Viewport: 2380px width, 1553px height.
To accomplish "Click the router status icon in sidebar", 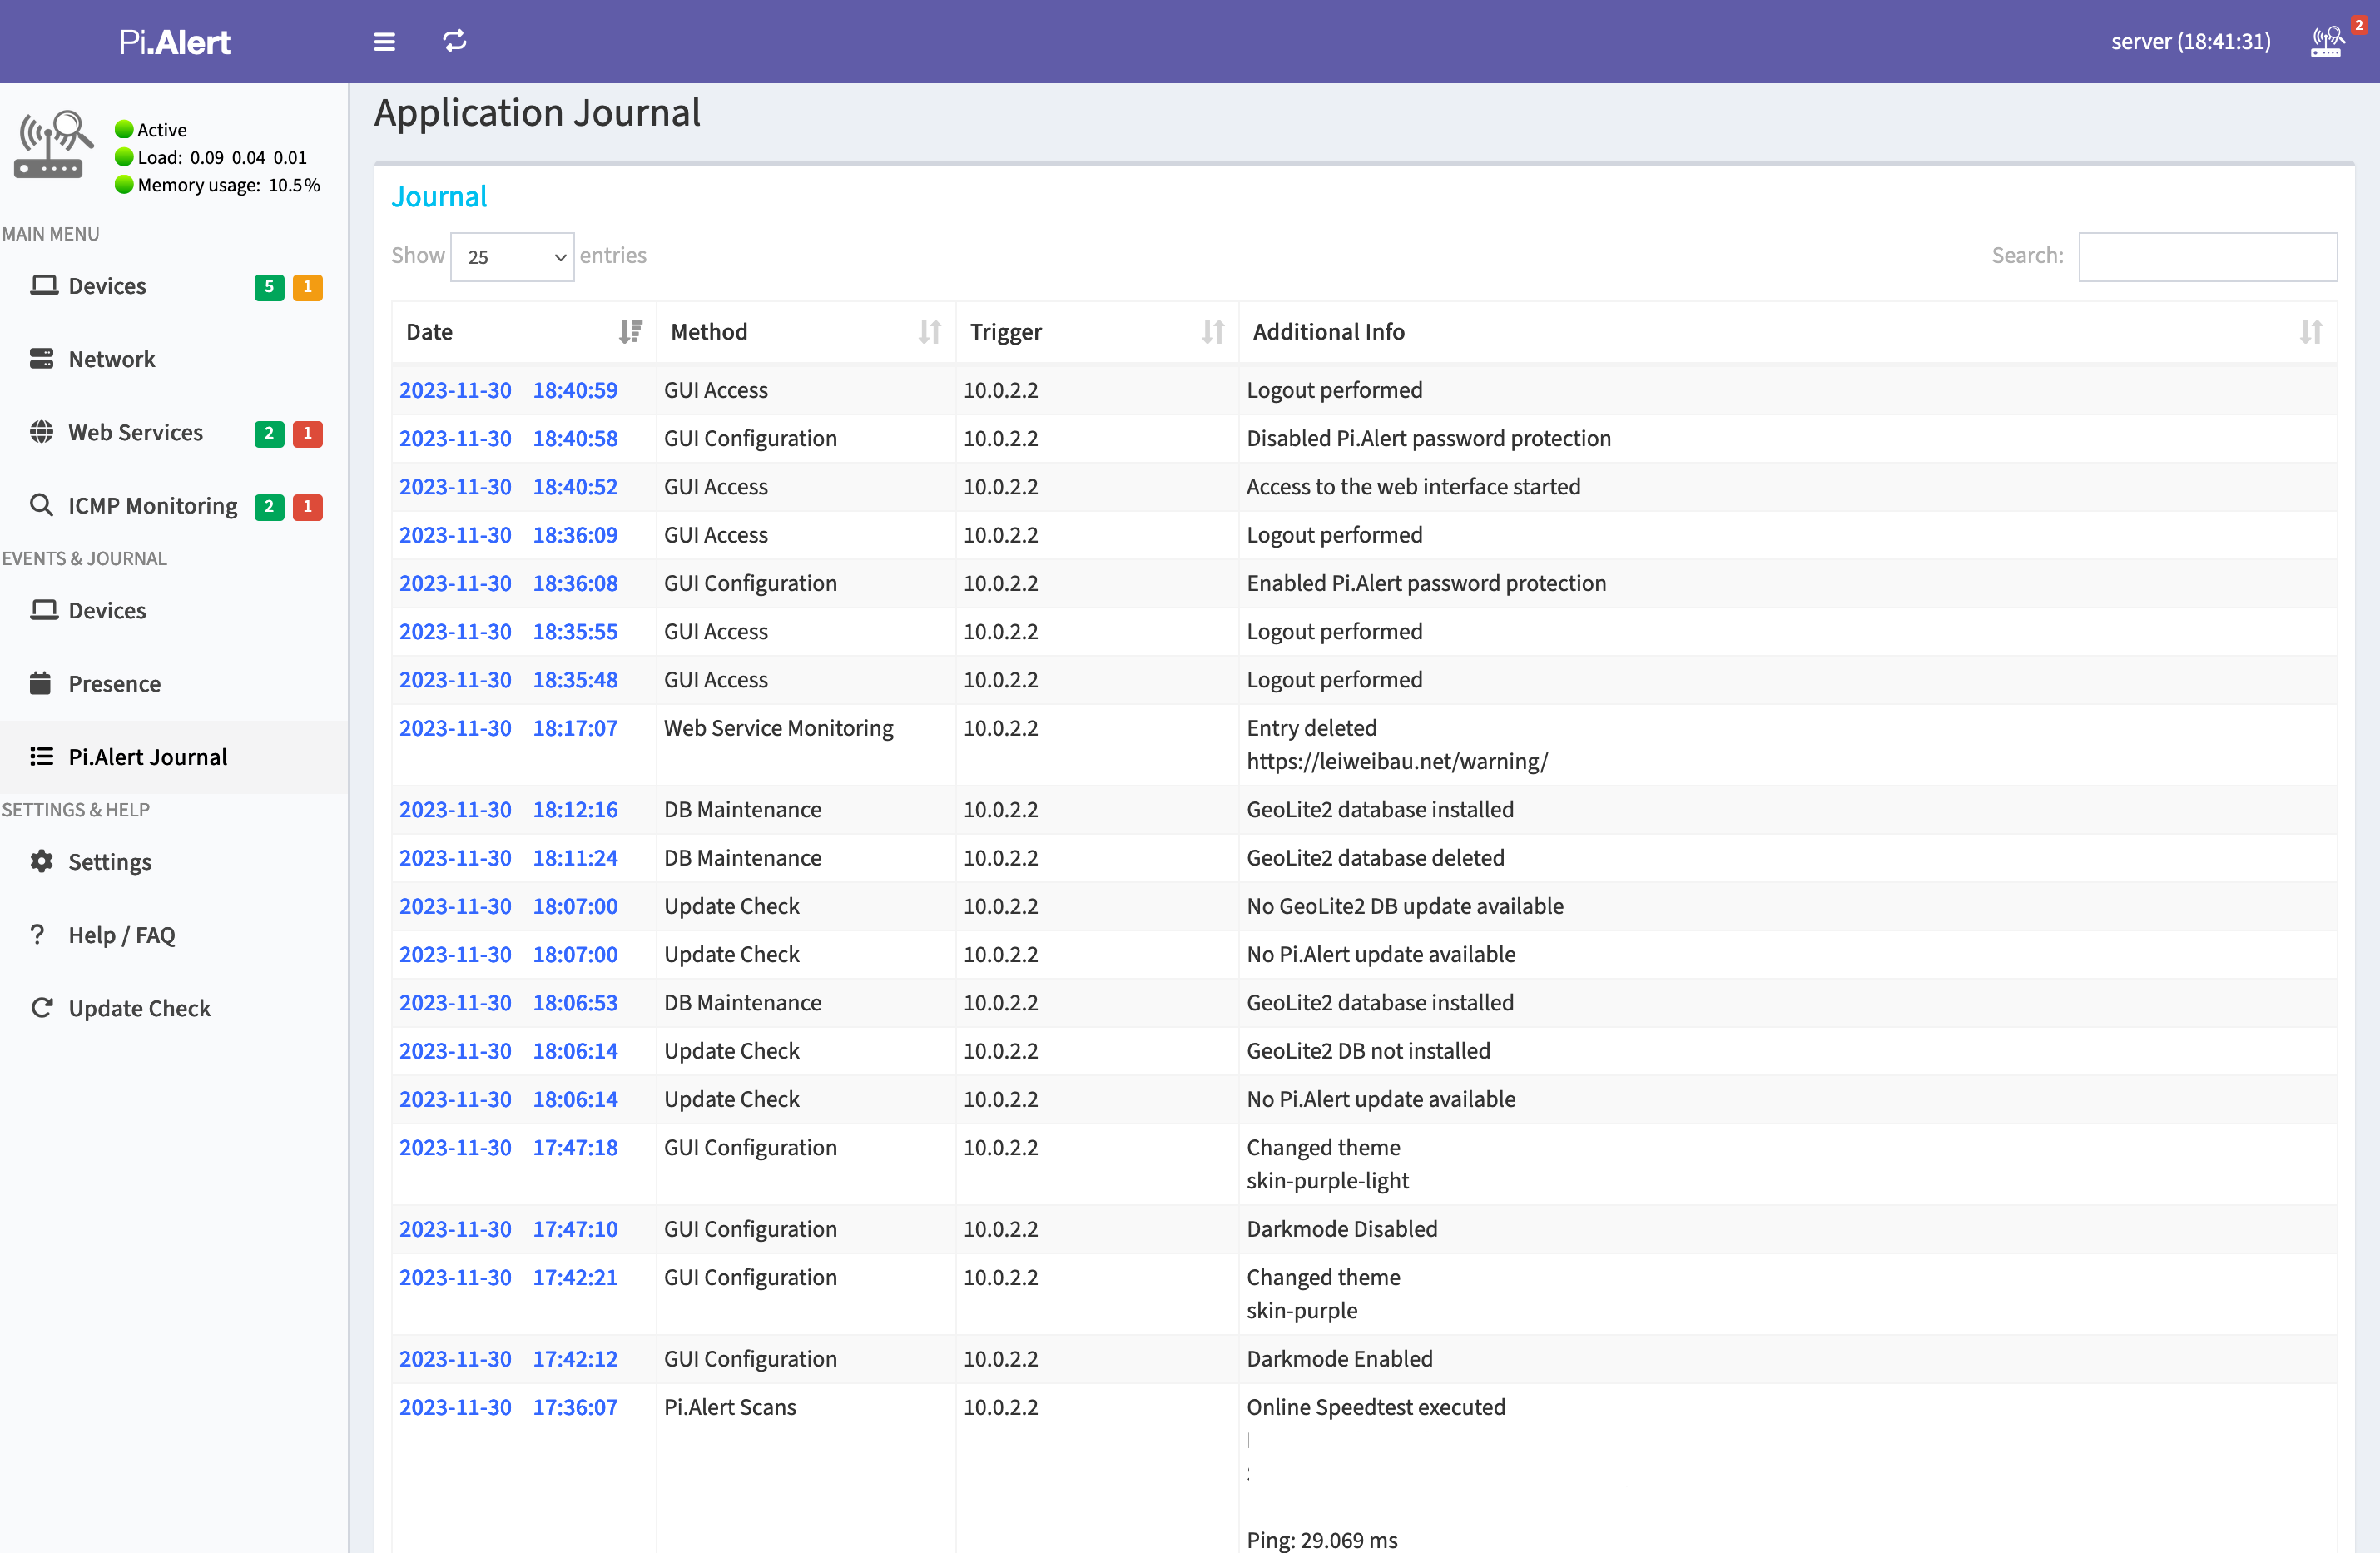I will pyautogui.click(x=52, y=145).
